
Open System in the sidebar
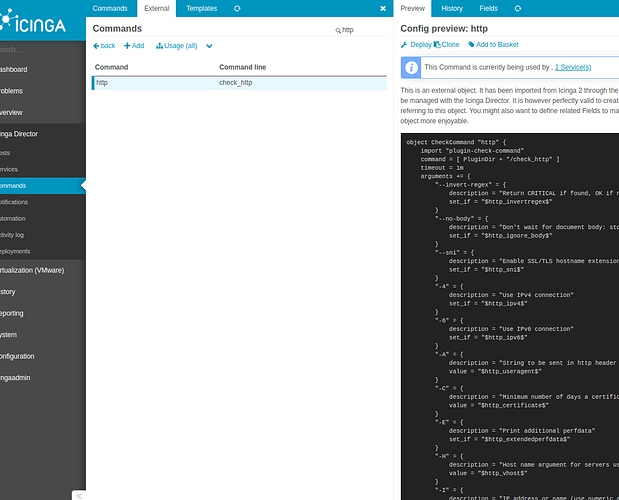click(43, 335)
